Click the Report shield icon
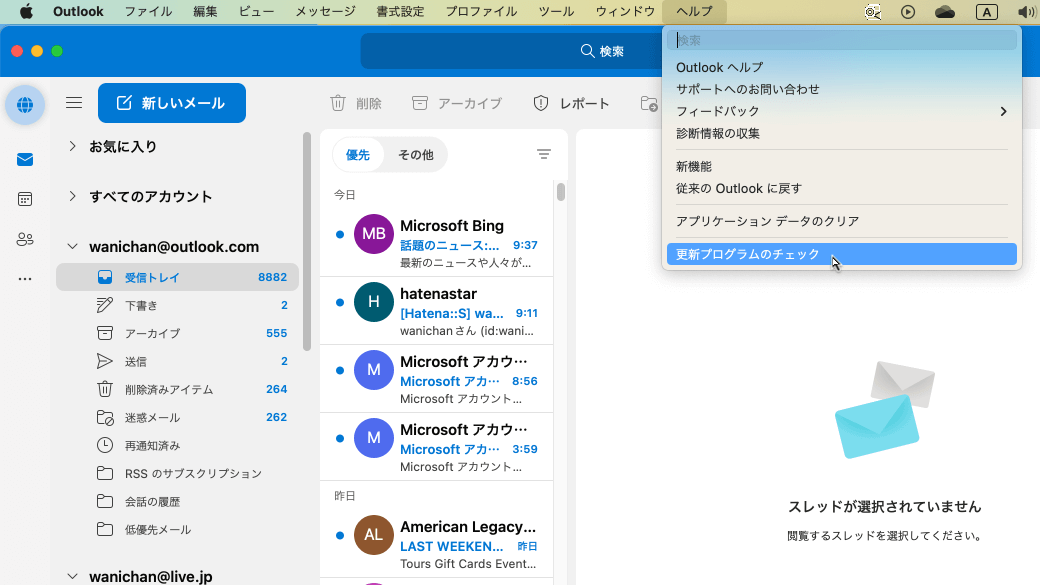 [541, 103]
